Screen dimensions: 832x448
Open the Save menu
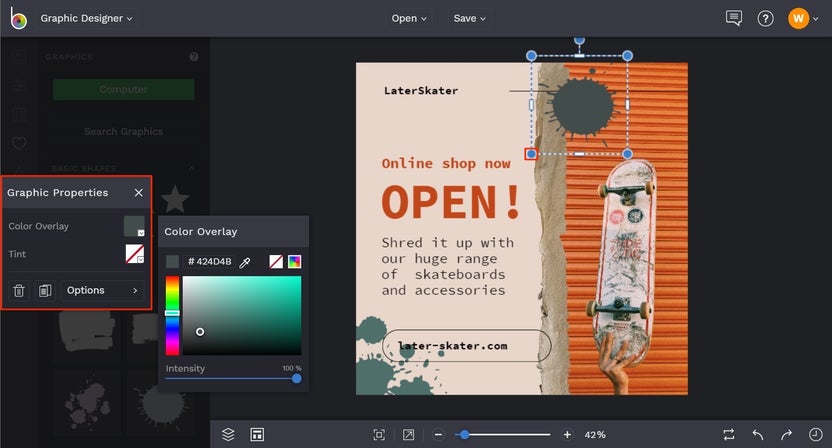pyautogui.click(x=470, y=19)
